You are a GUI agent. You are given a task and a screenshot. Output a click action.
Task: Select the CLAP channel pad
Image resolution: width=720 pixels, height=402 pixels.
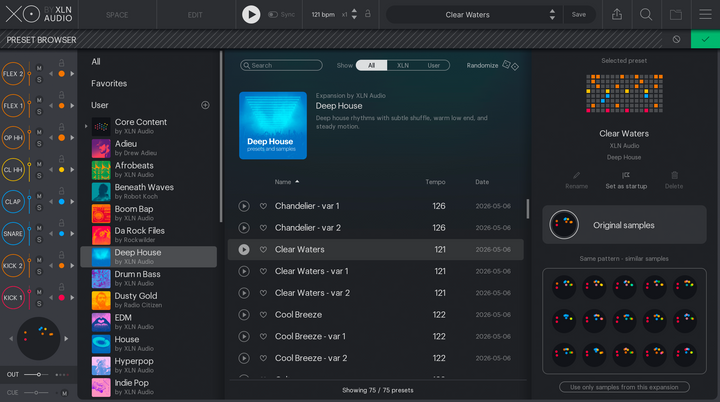coord(13,202)
